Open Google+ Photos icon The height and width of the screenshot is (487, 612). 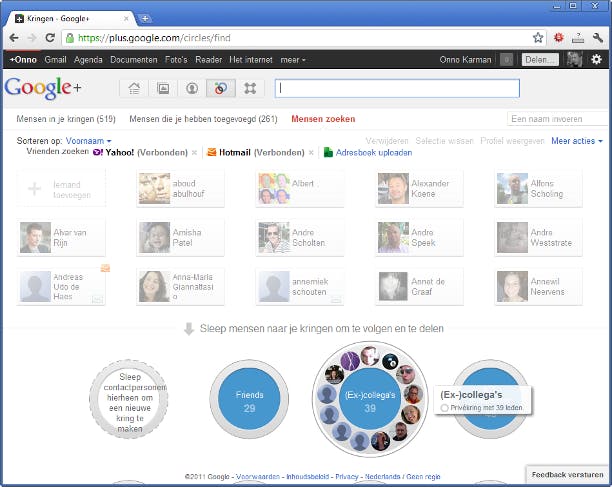coord(163,89)
